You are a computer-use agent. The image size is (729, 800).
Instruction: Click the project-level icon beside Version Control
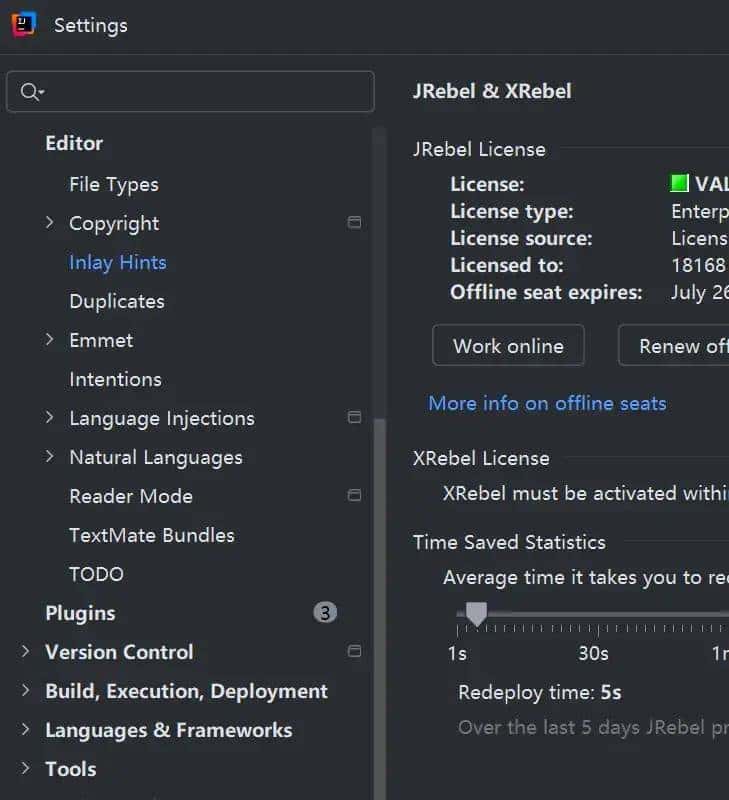[354, 651]
